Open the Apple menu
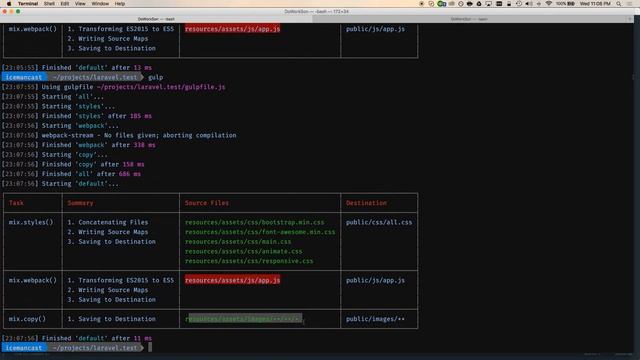The image size is (640, 360). pyautogui.click(x=9, y=4)
